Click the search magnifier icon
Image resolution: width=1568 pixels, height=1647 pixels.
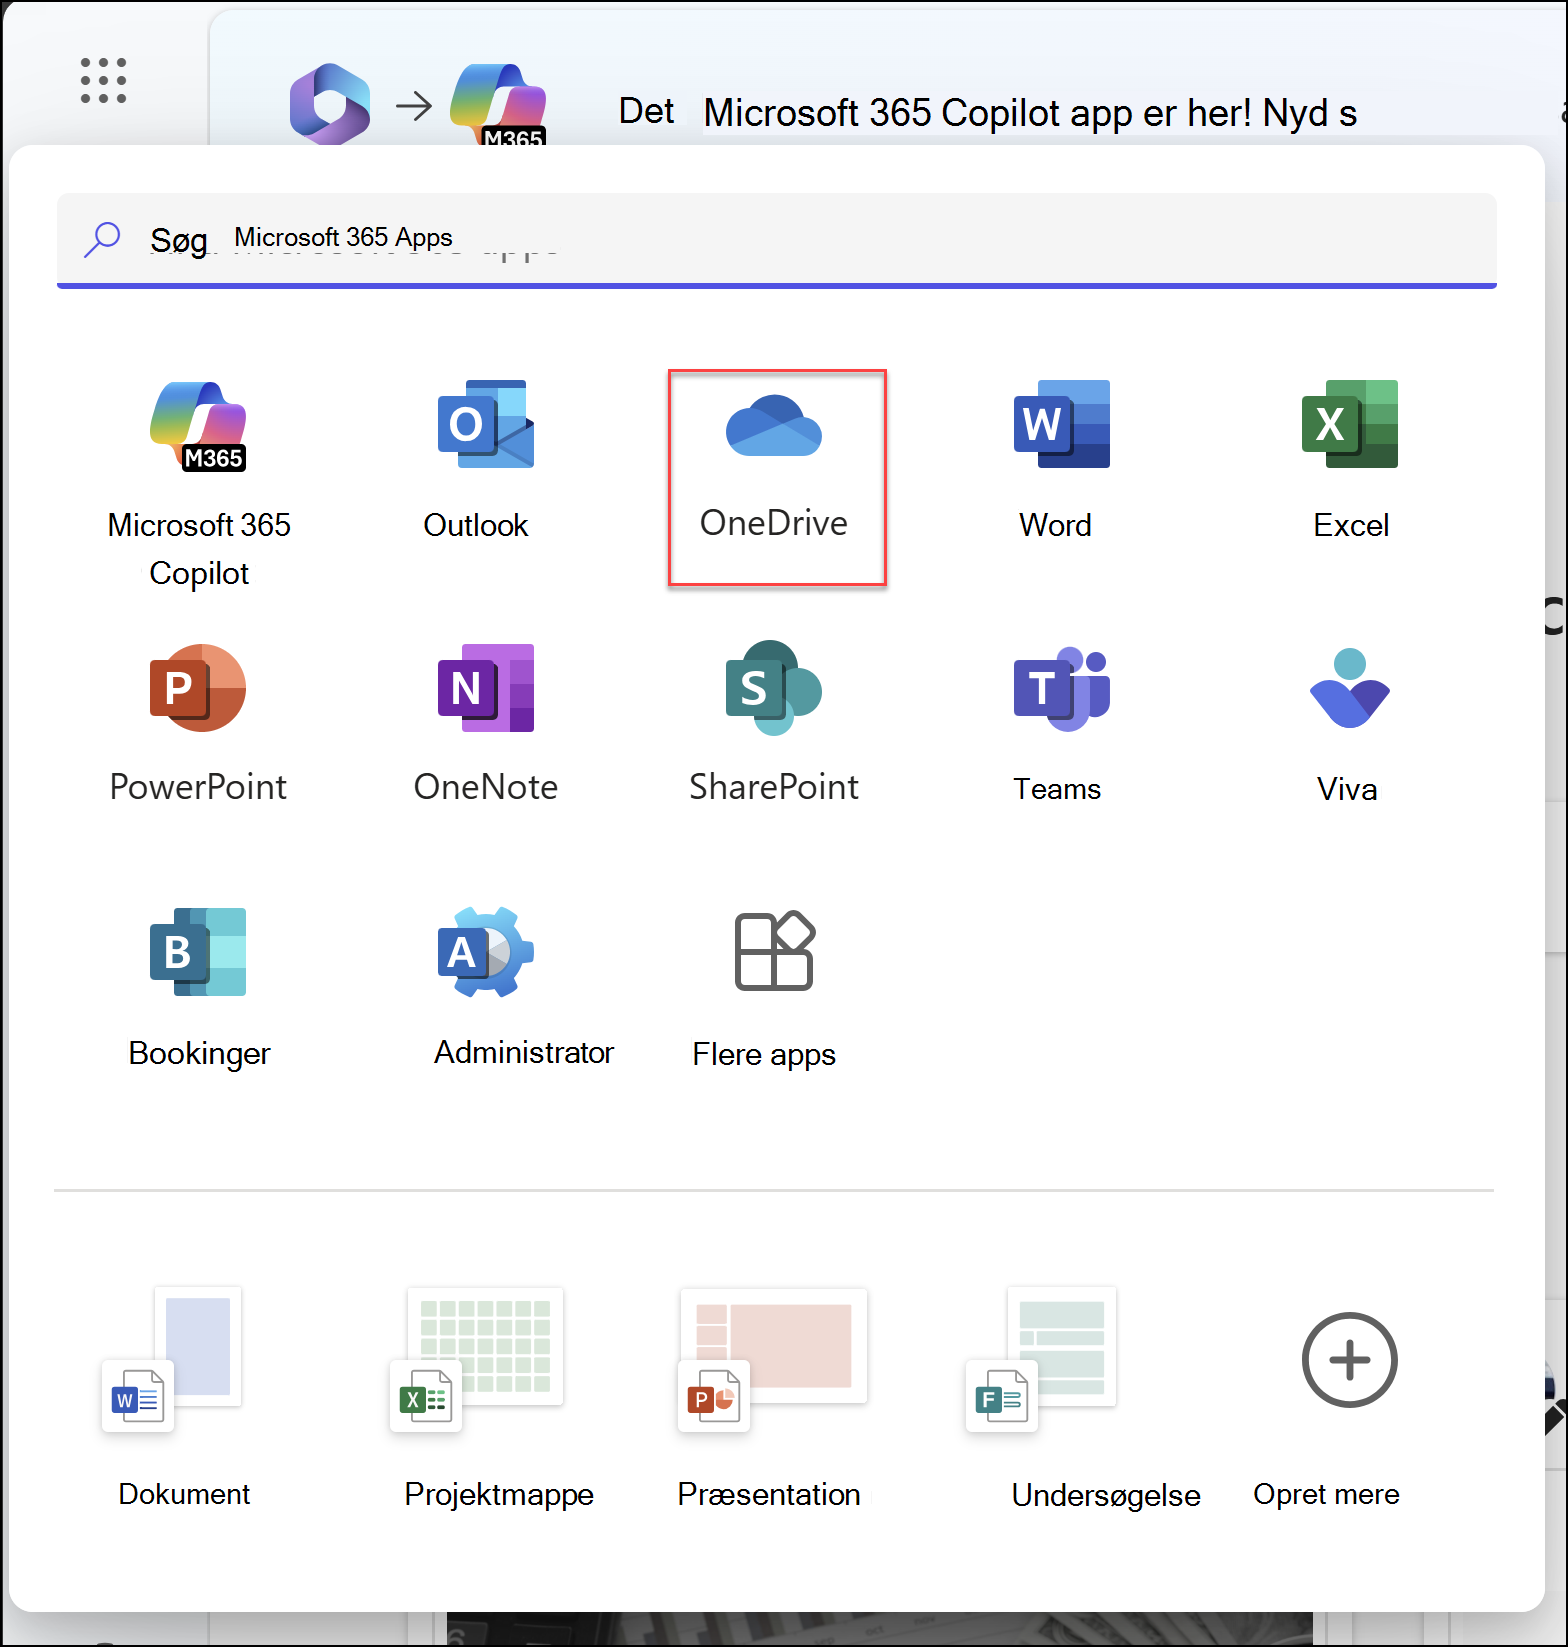[103, 240]
